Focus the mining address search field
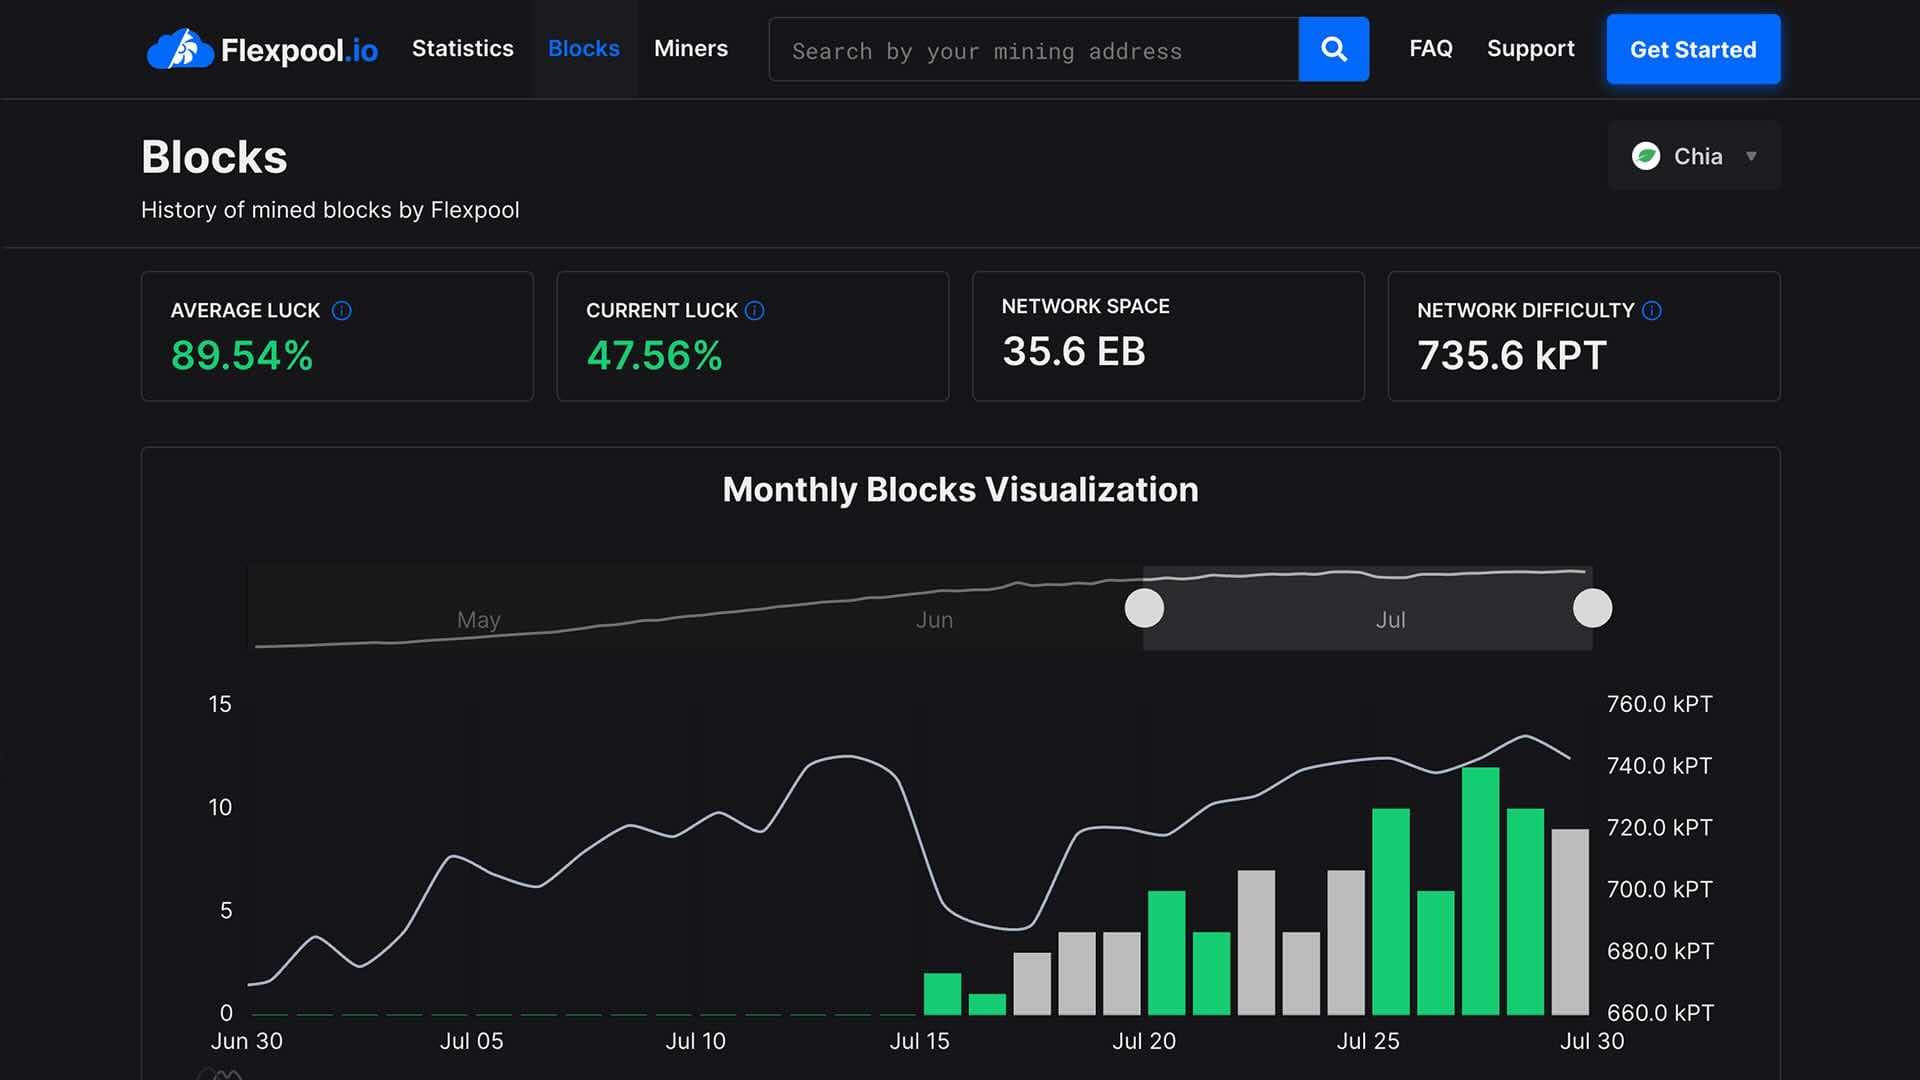Viewport: 1920px width, 1080px height. [x=1032, y=50]
